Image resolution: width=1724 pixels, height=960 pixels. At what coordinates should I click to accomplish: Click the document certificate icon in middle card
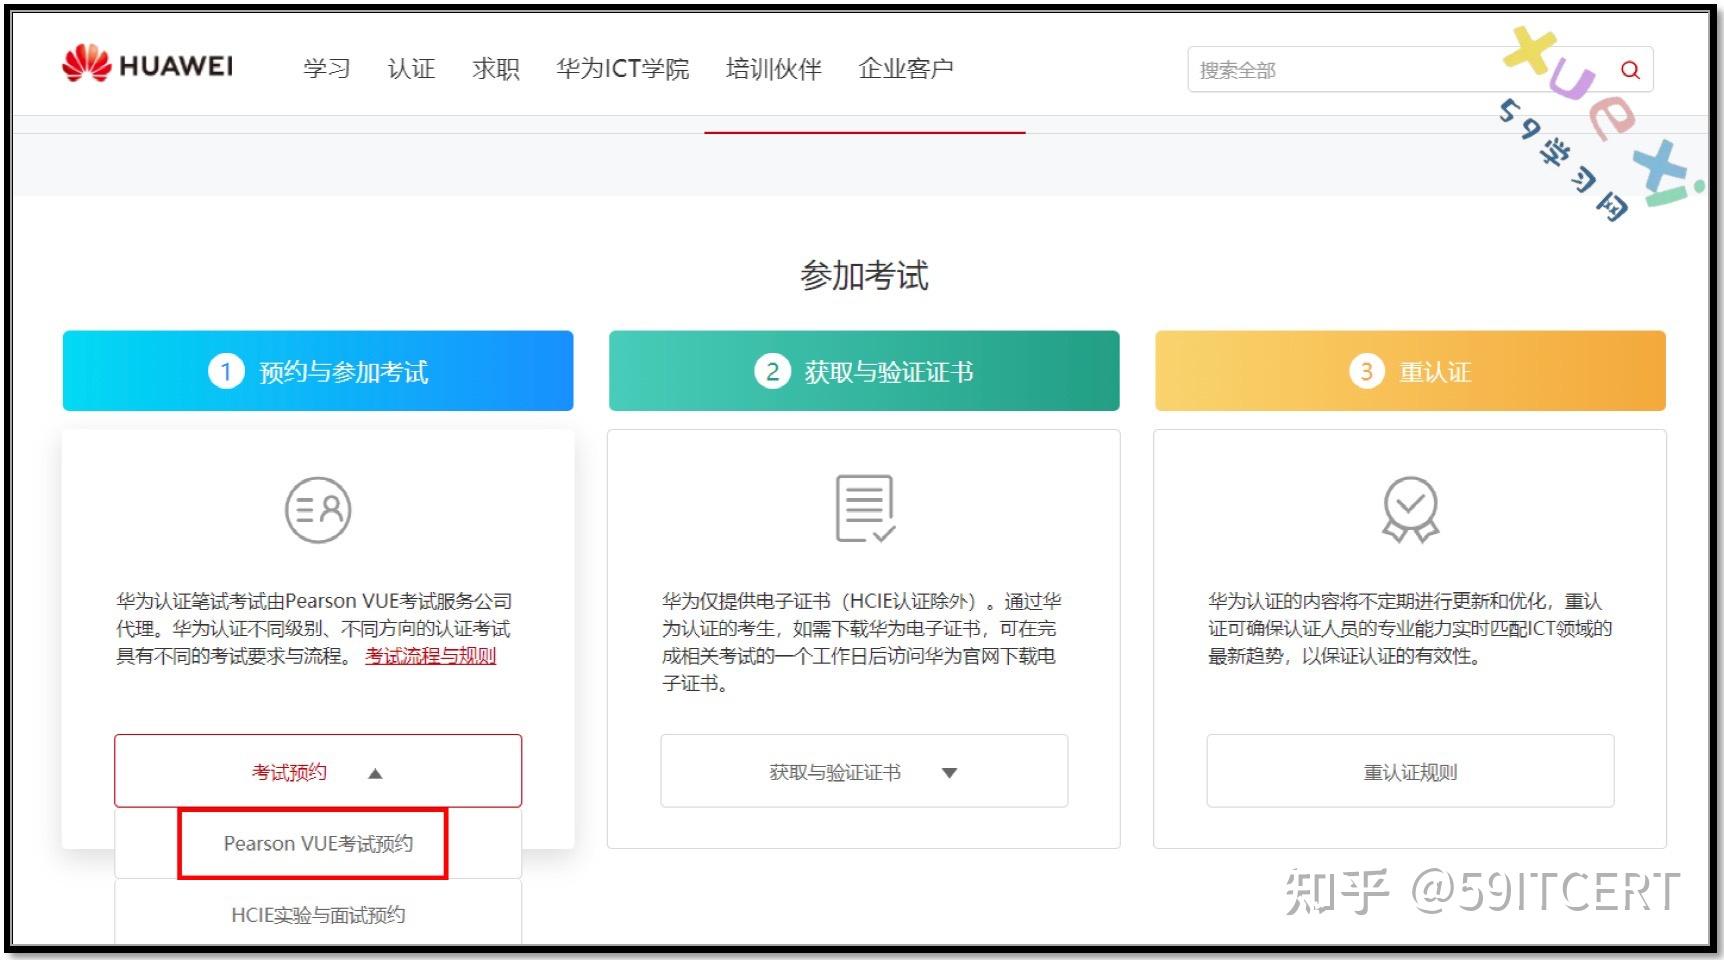tap(864, 509)
